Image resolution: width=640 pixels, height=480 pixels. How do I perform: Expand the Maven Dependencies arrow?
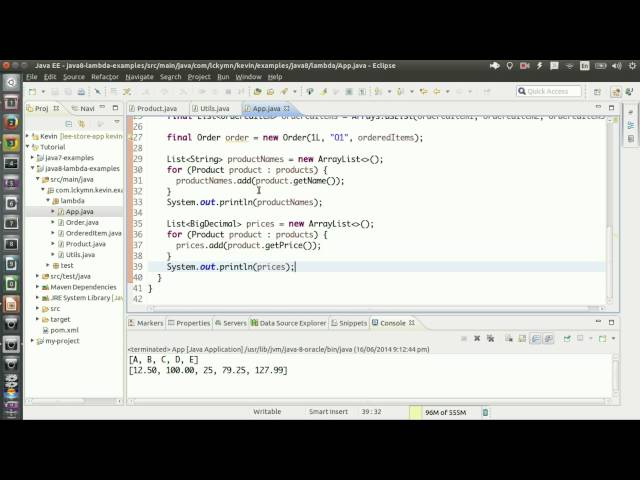pyautogui.click(x=38, y=287)
